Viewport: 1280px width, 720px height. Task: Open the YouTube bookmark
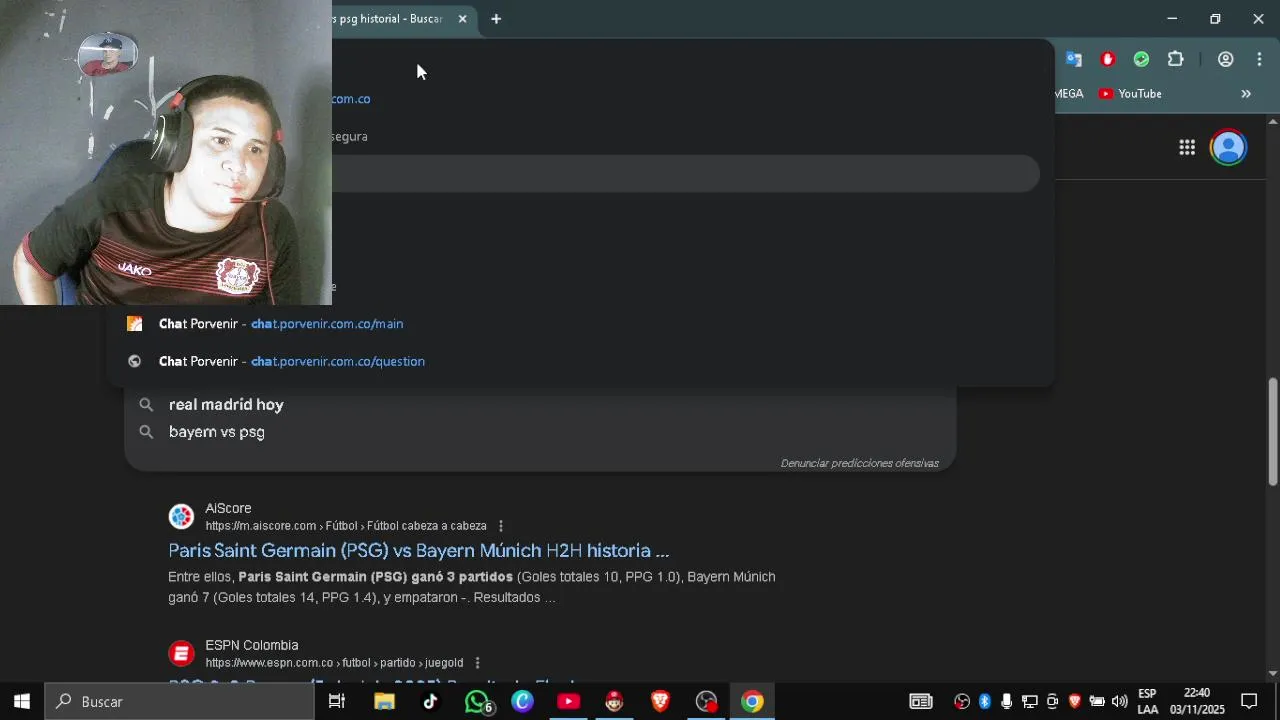pos(1130,94)
